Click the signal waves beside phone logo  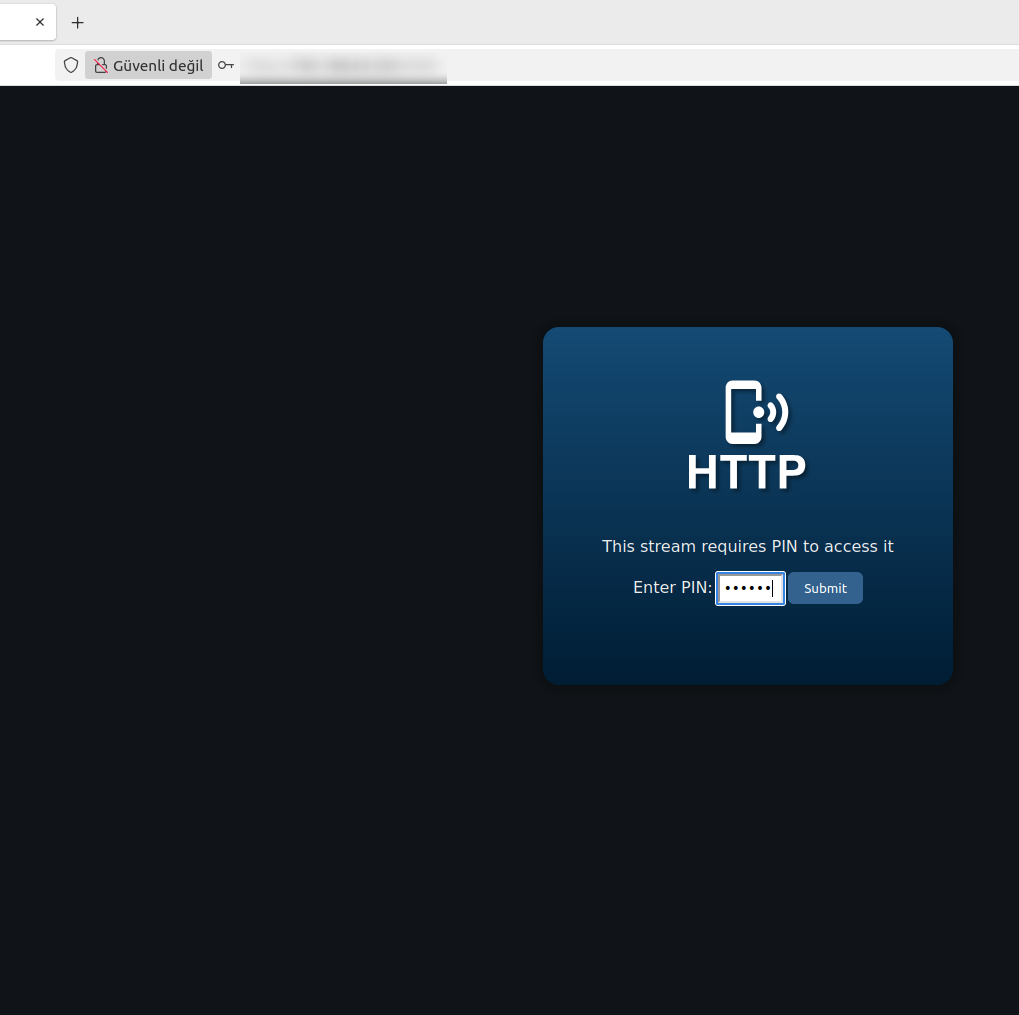[x=779, y=411]
